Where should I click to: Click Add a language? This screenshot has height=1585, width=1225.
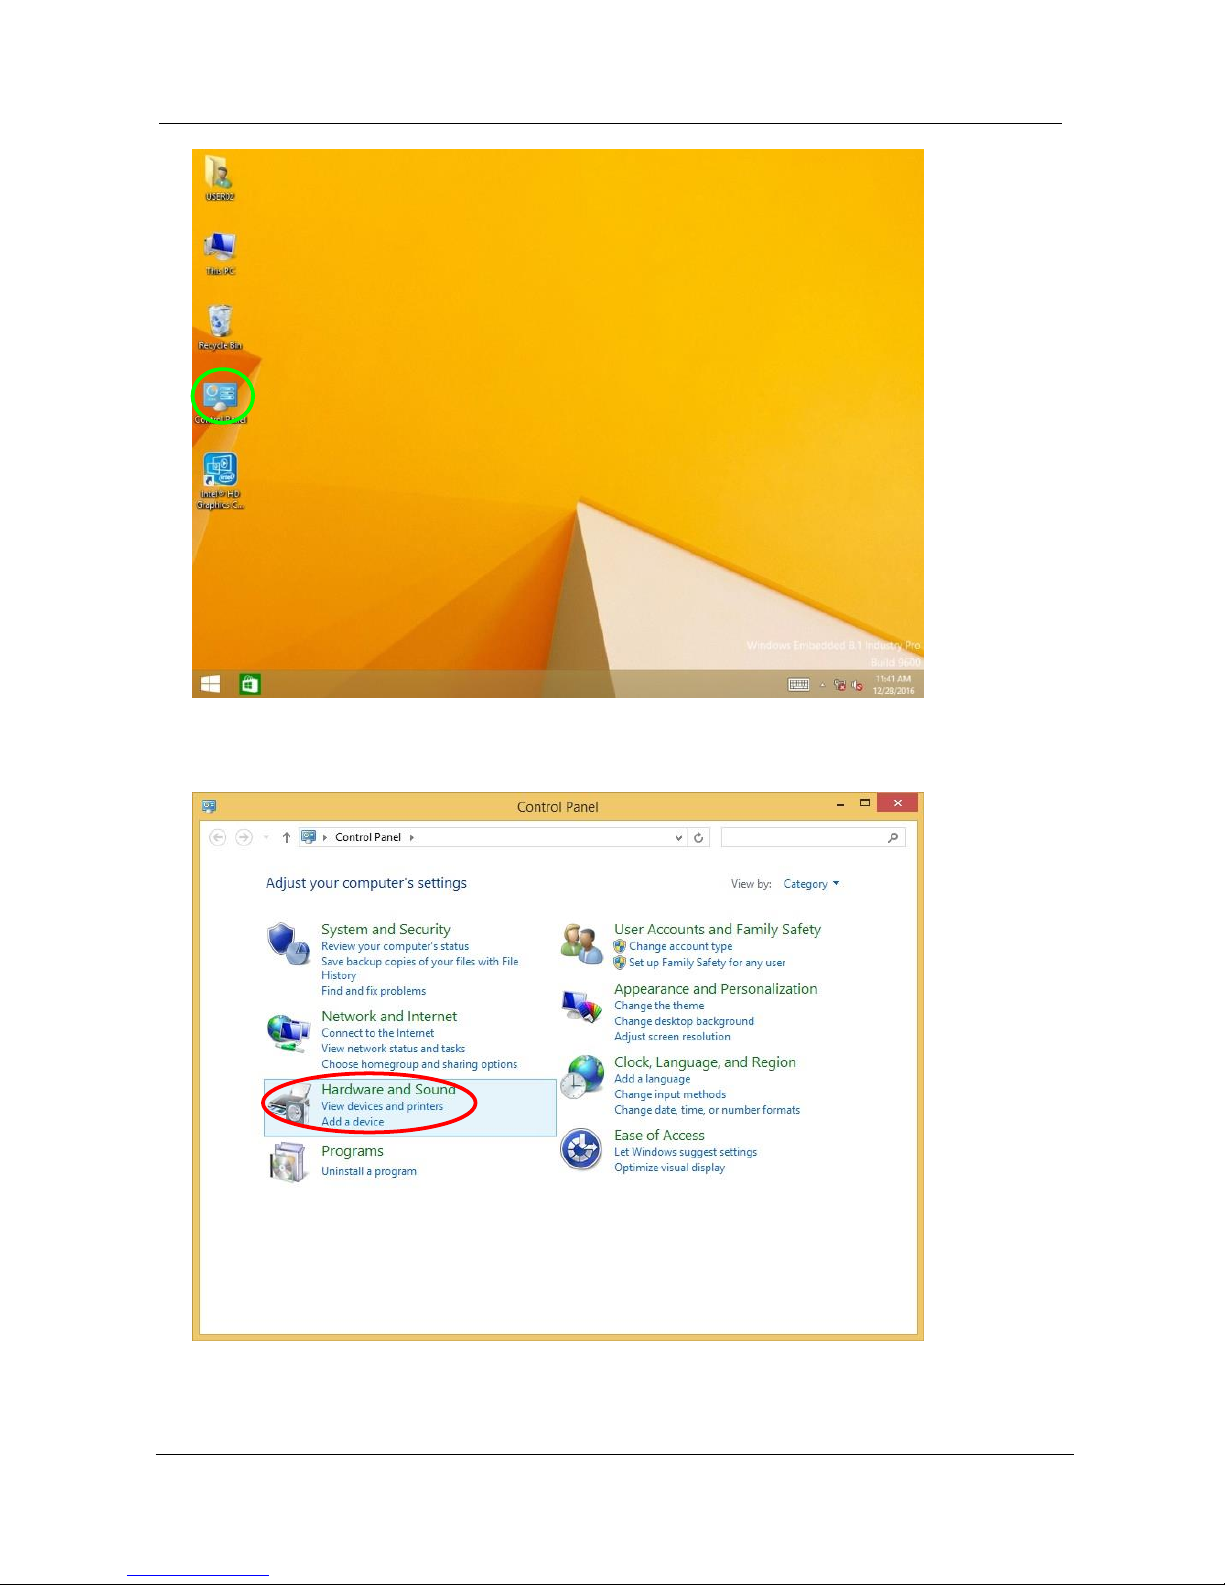pos(652,1079)
